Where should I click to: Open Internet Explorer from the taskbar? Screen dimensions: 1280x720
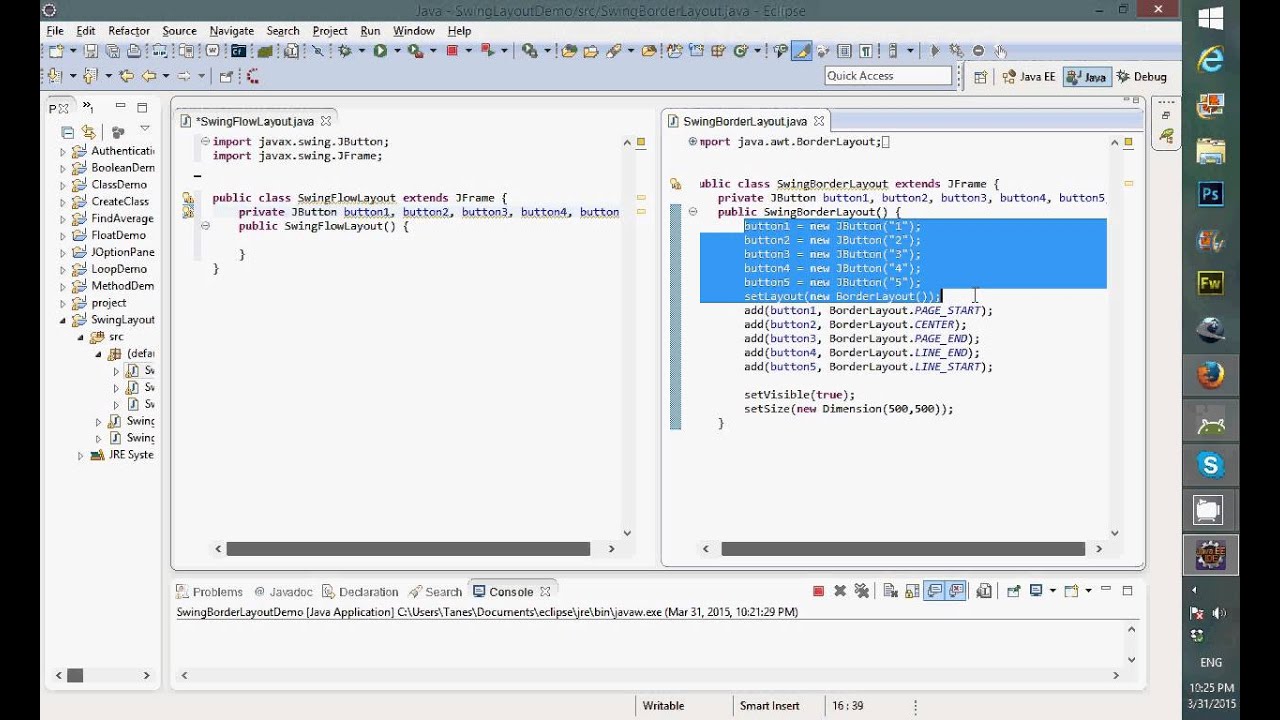click(x=1211, y=60)
